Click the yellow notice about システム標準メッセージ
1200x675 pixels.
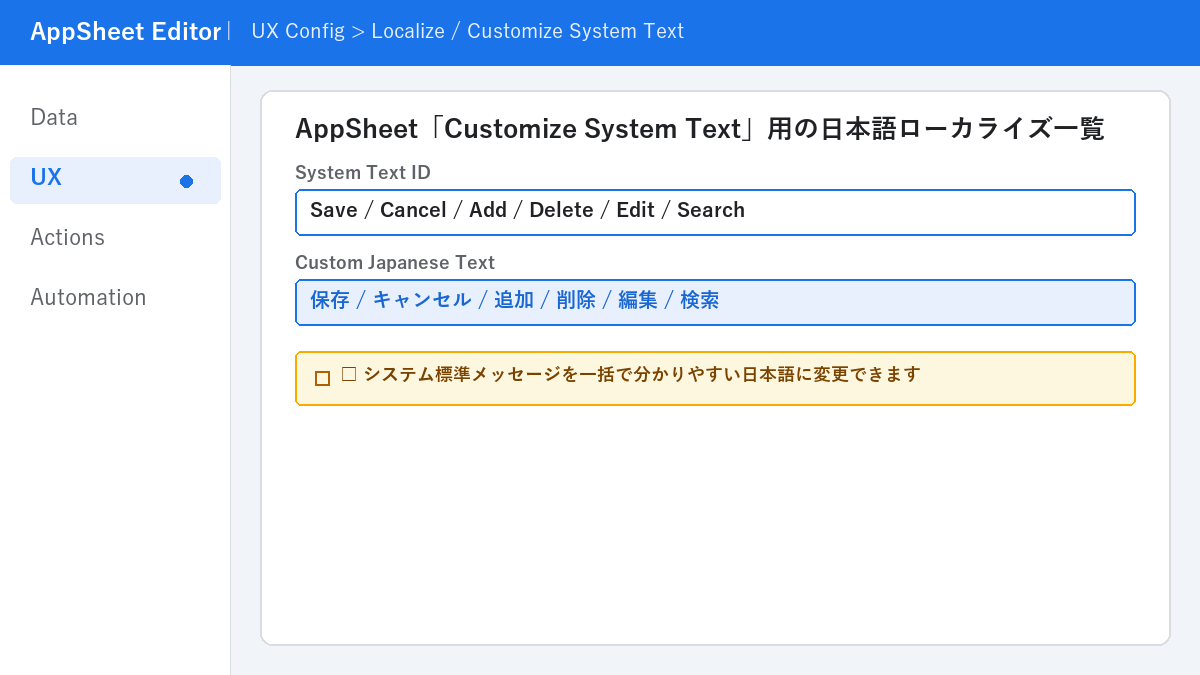(x=715, y=378)
